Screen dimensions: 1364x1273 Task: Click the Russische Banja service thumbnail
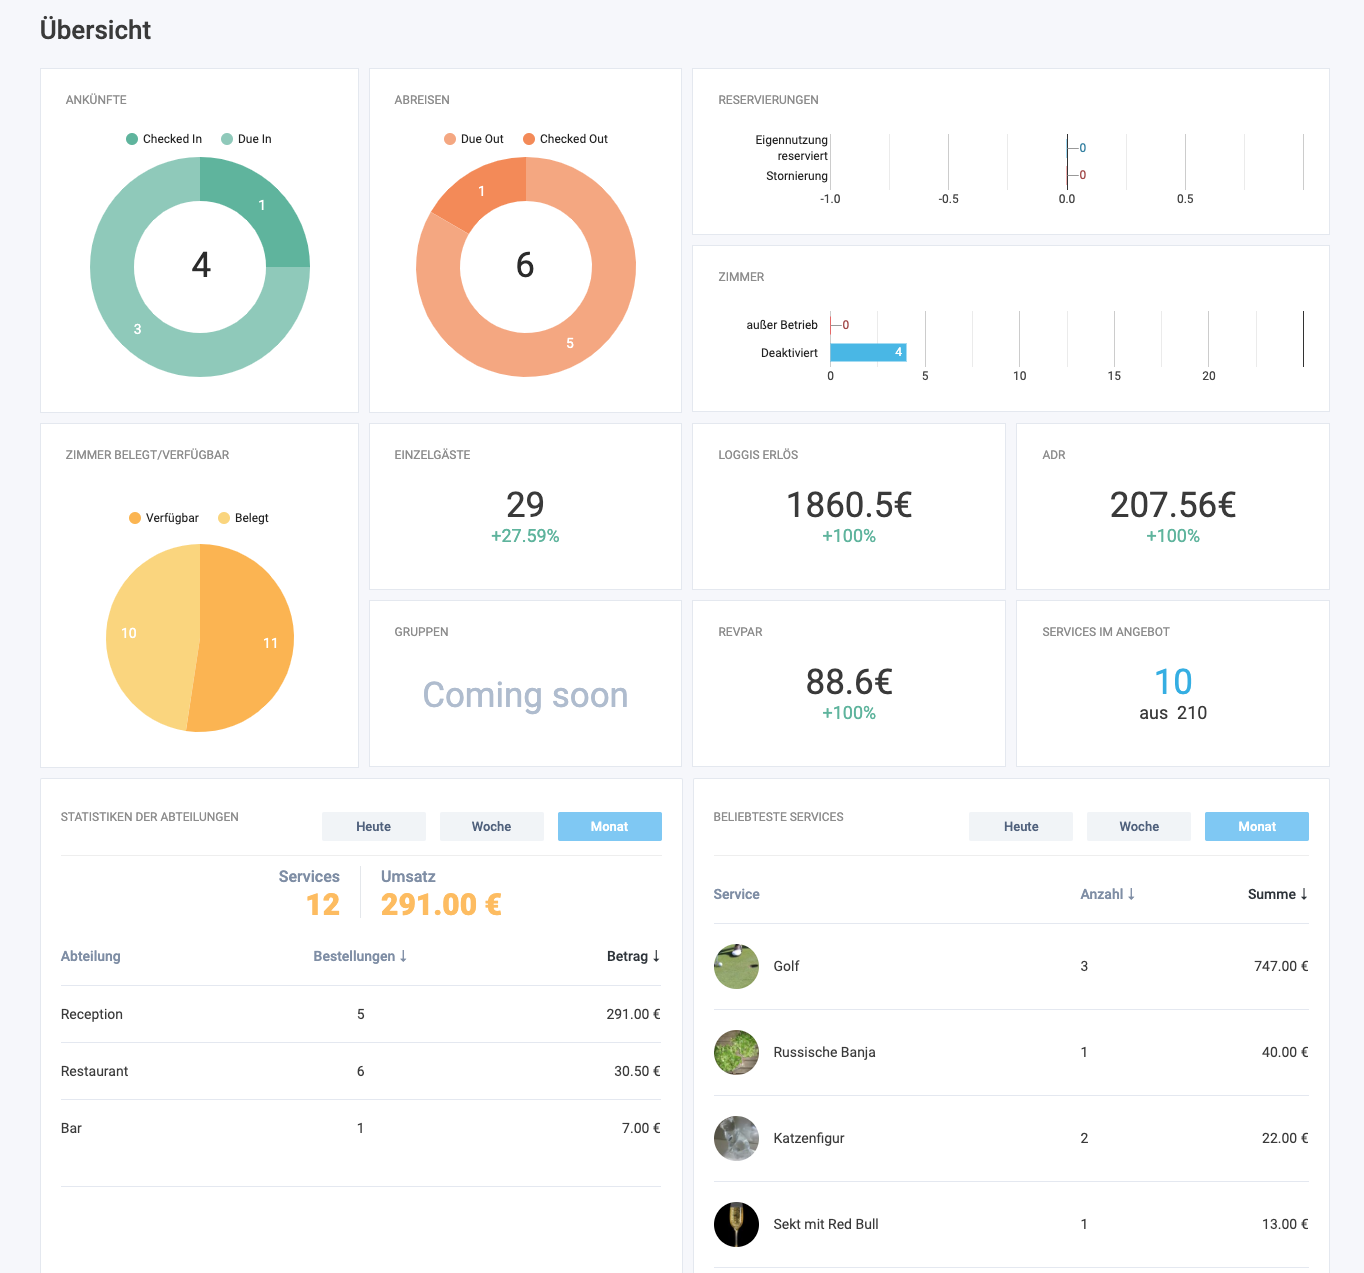736,1052
